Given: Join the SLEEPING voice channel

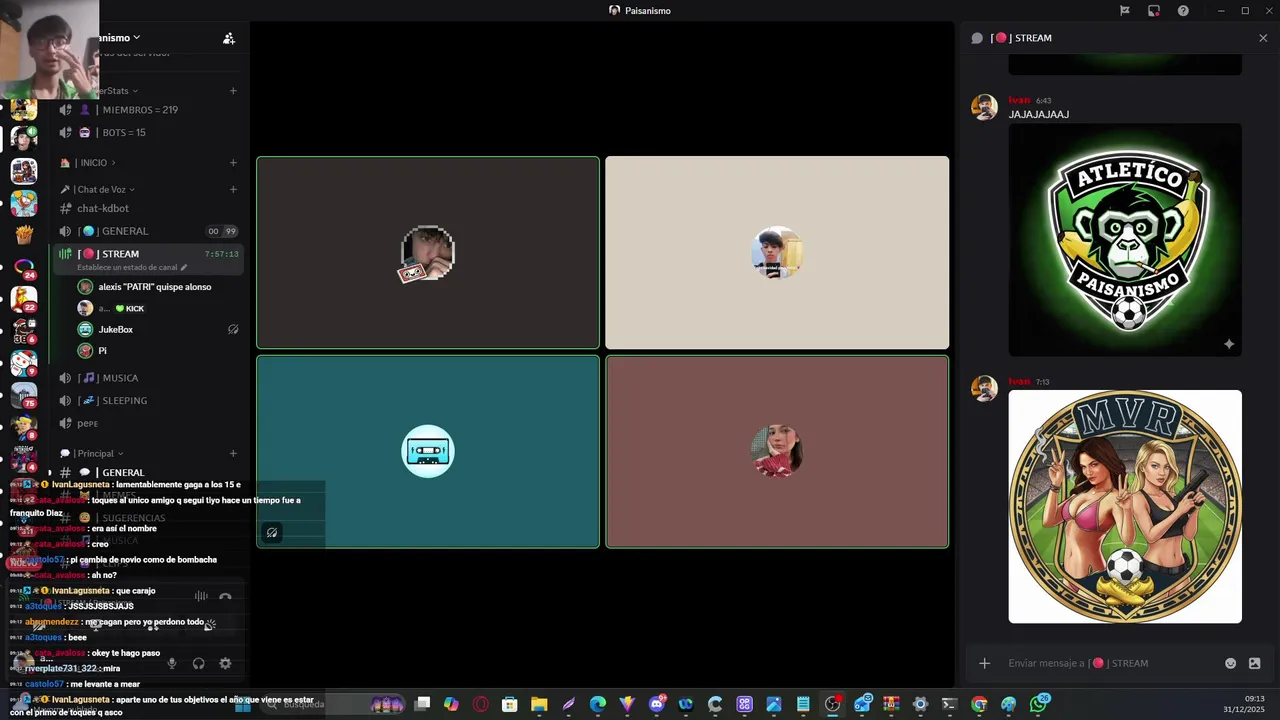Looking at the screenshot, I should [x=148, y=401].
